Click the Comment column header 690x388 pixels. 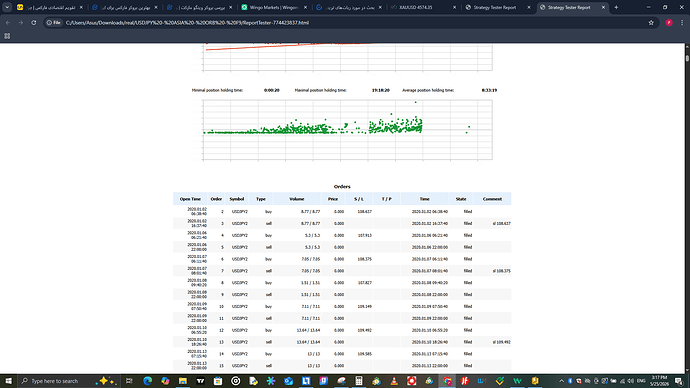coord(492,199)
